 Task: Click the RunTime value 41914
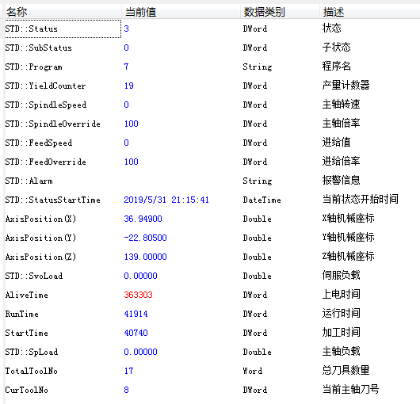click(136, 314)
